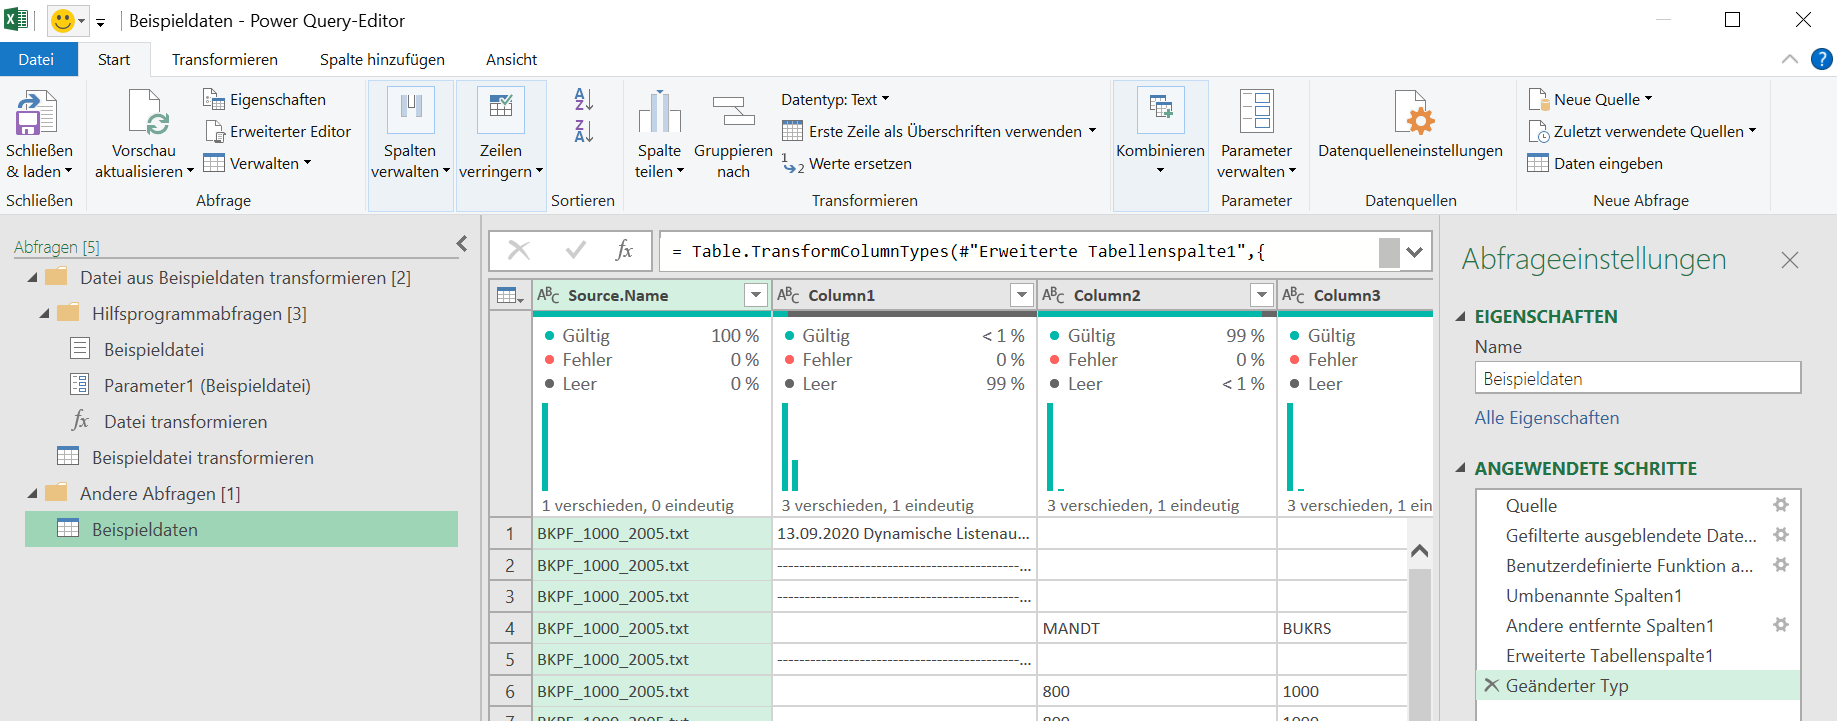Open the Erweiterter Editor

tap(277, 131)
